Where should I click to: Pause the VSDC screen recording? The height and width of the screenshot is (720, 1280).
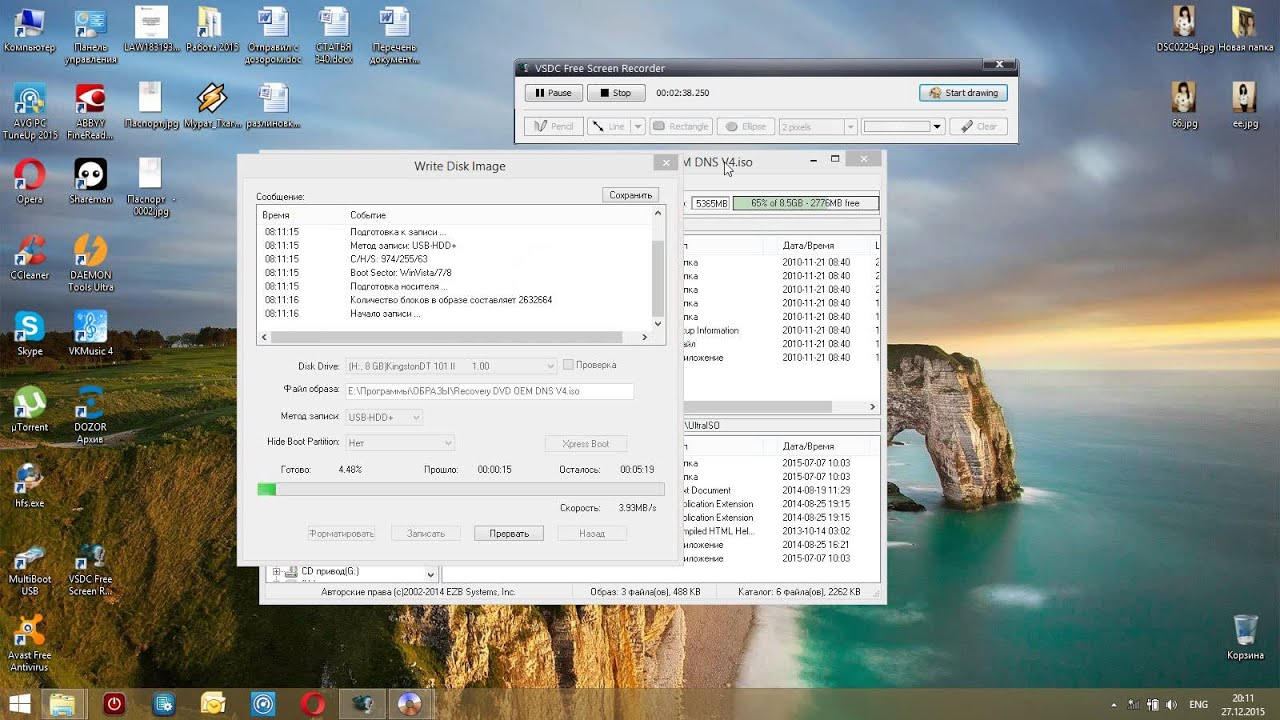tap(553, 93)
